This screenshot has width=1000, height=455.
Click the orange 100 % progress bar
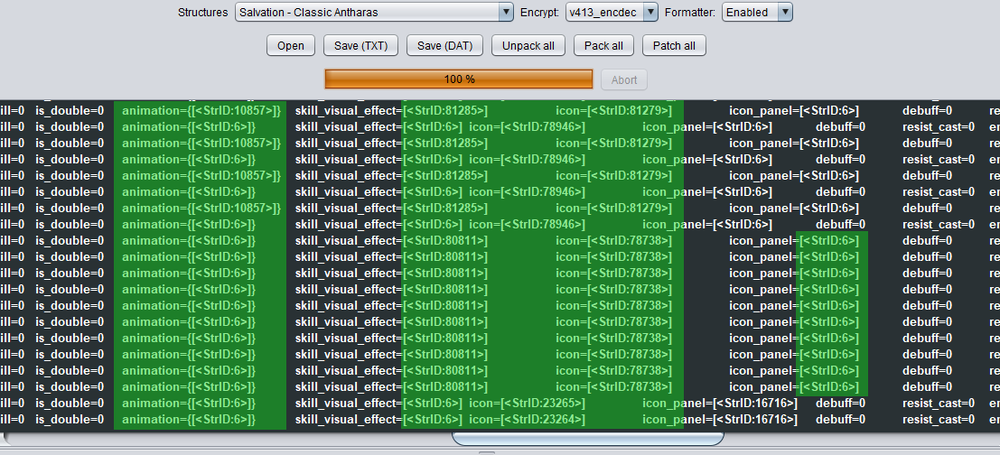pyautogui.click(x=458, y=79)
